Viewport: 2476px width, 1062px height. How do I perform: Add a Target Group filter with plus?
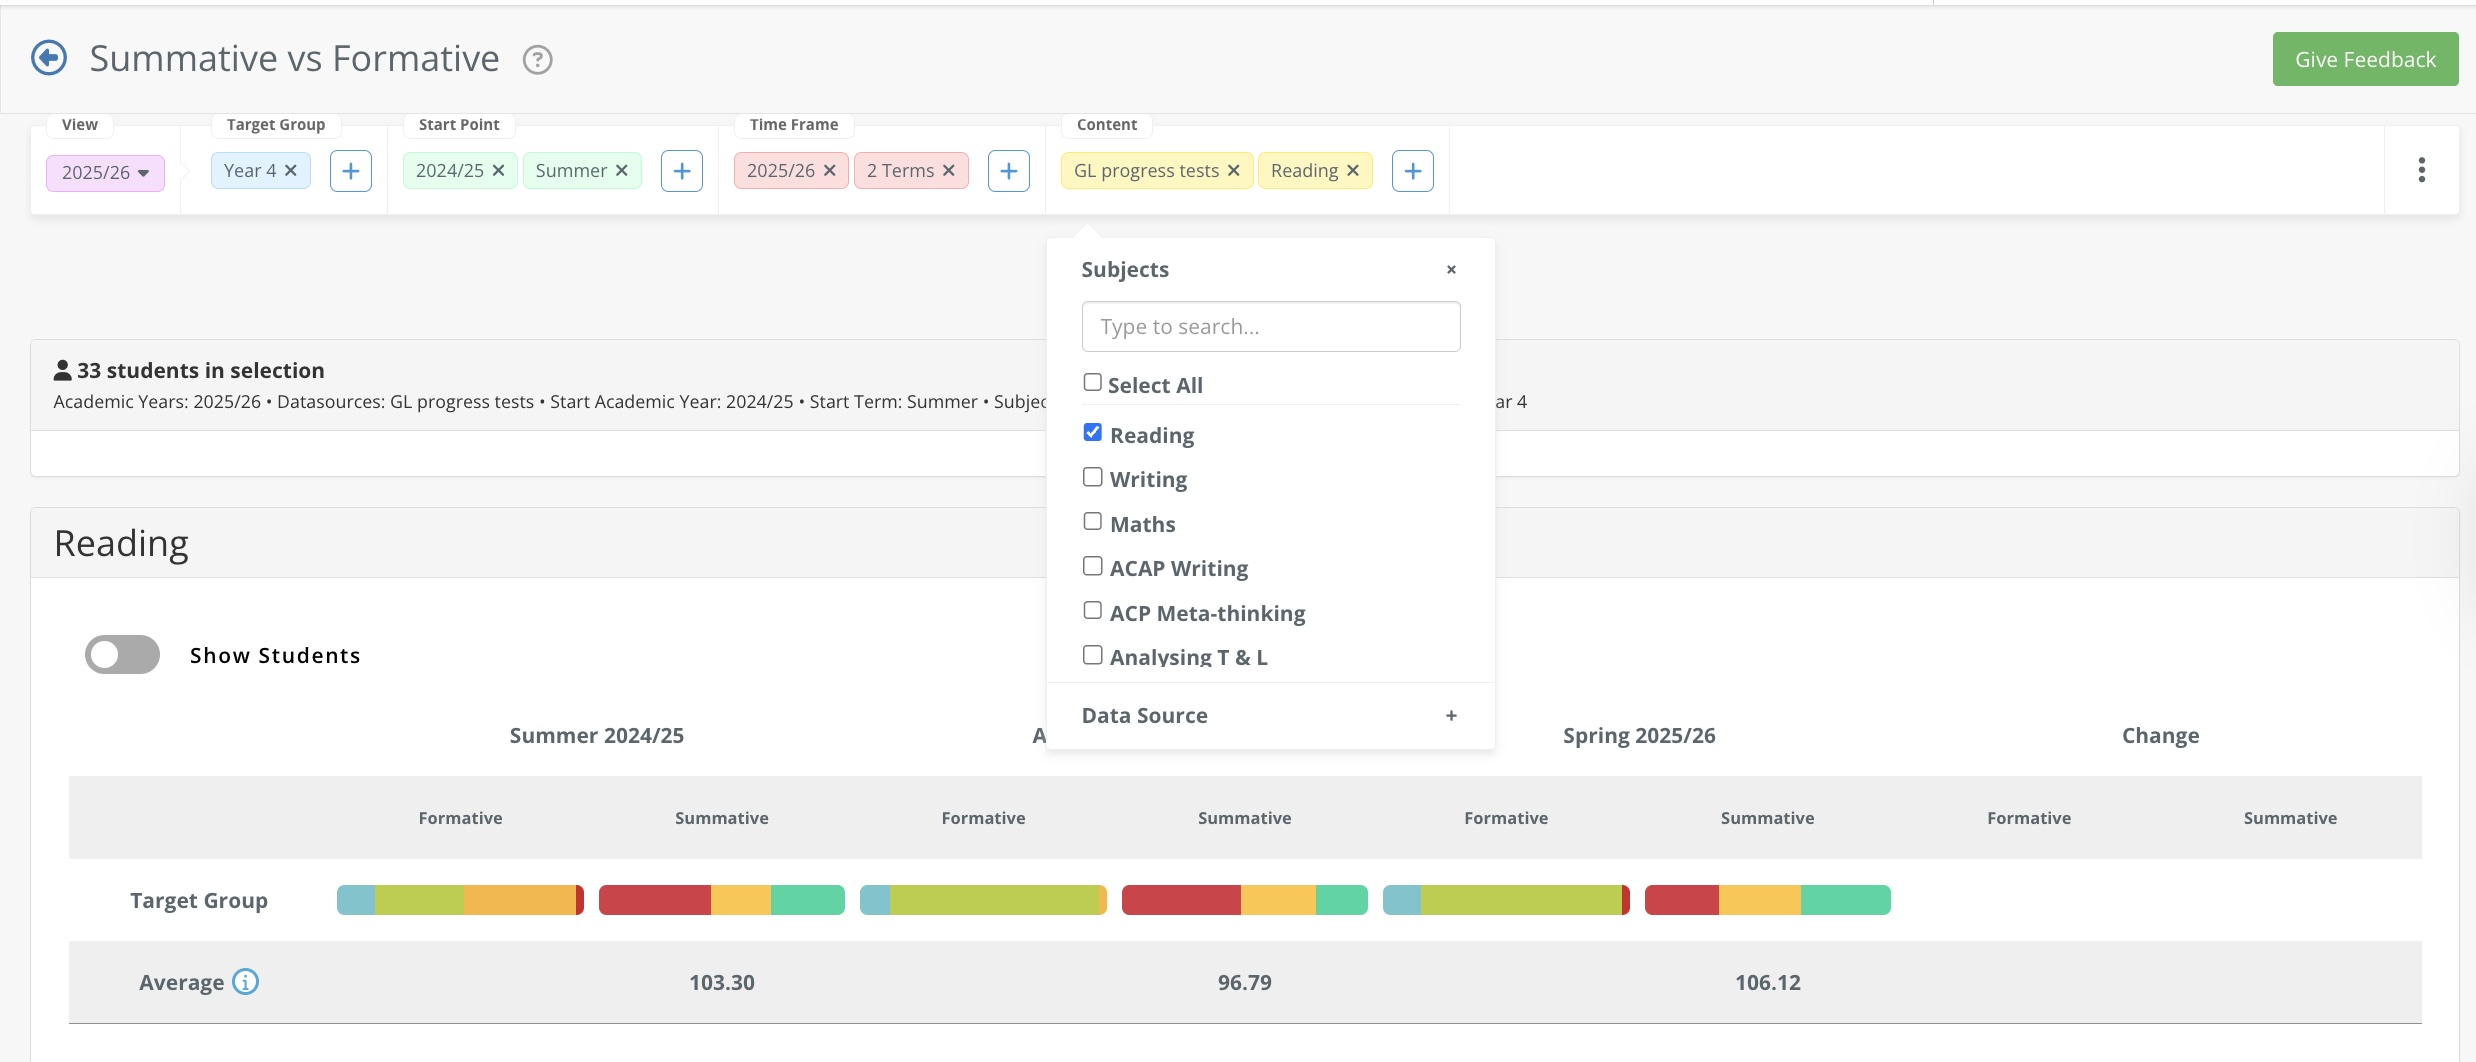tap(351, 171)
